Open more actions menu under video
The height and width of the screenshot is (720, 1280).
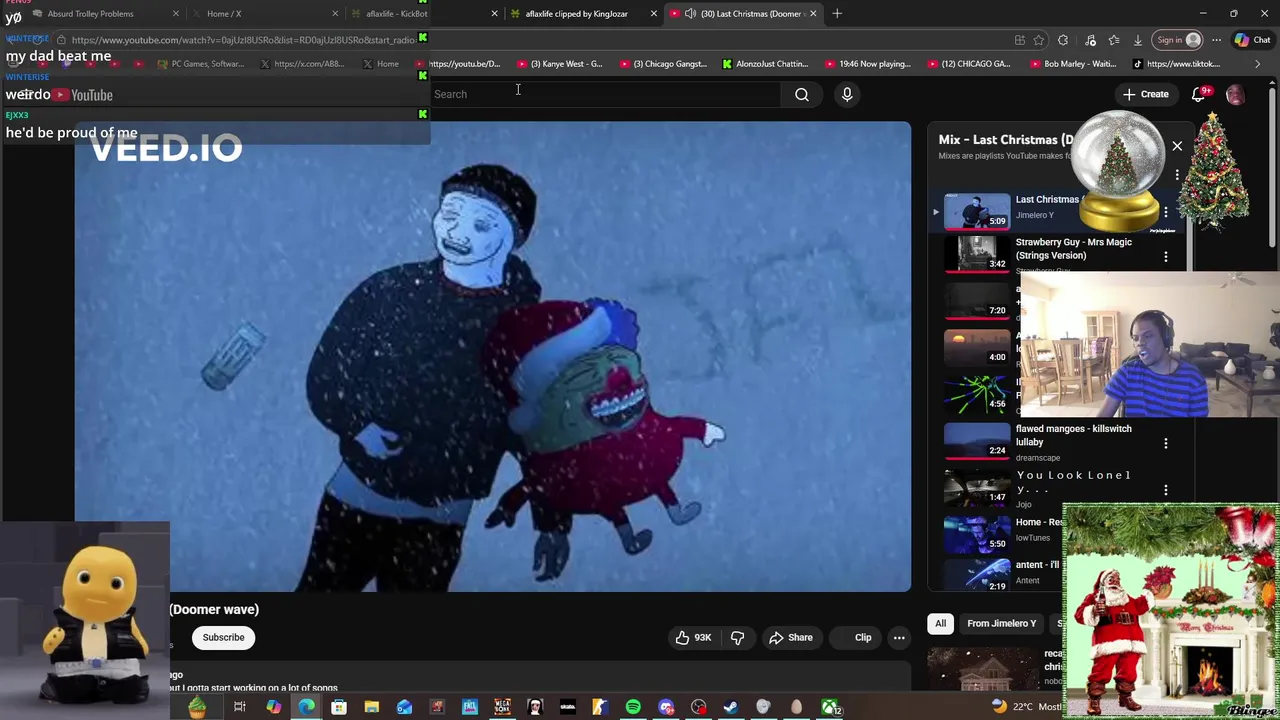pyautogui.click(x=899, y=637)
